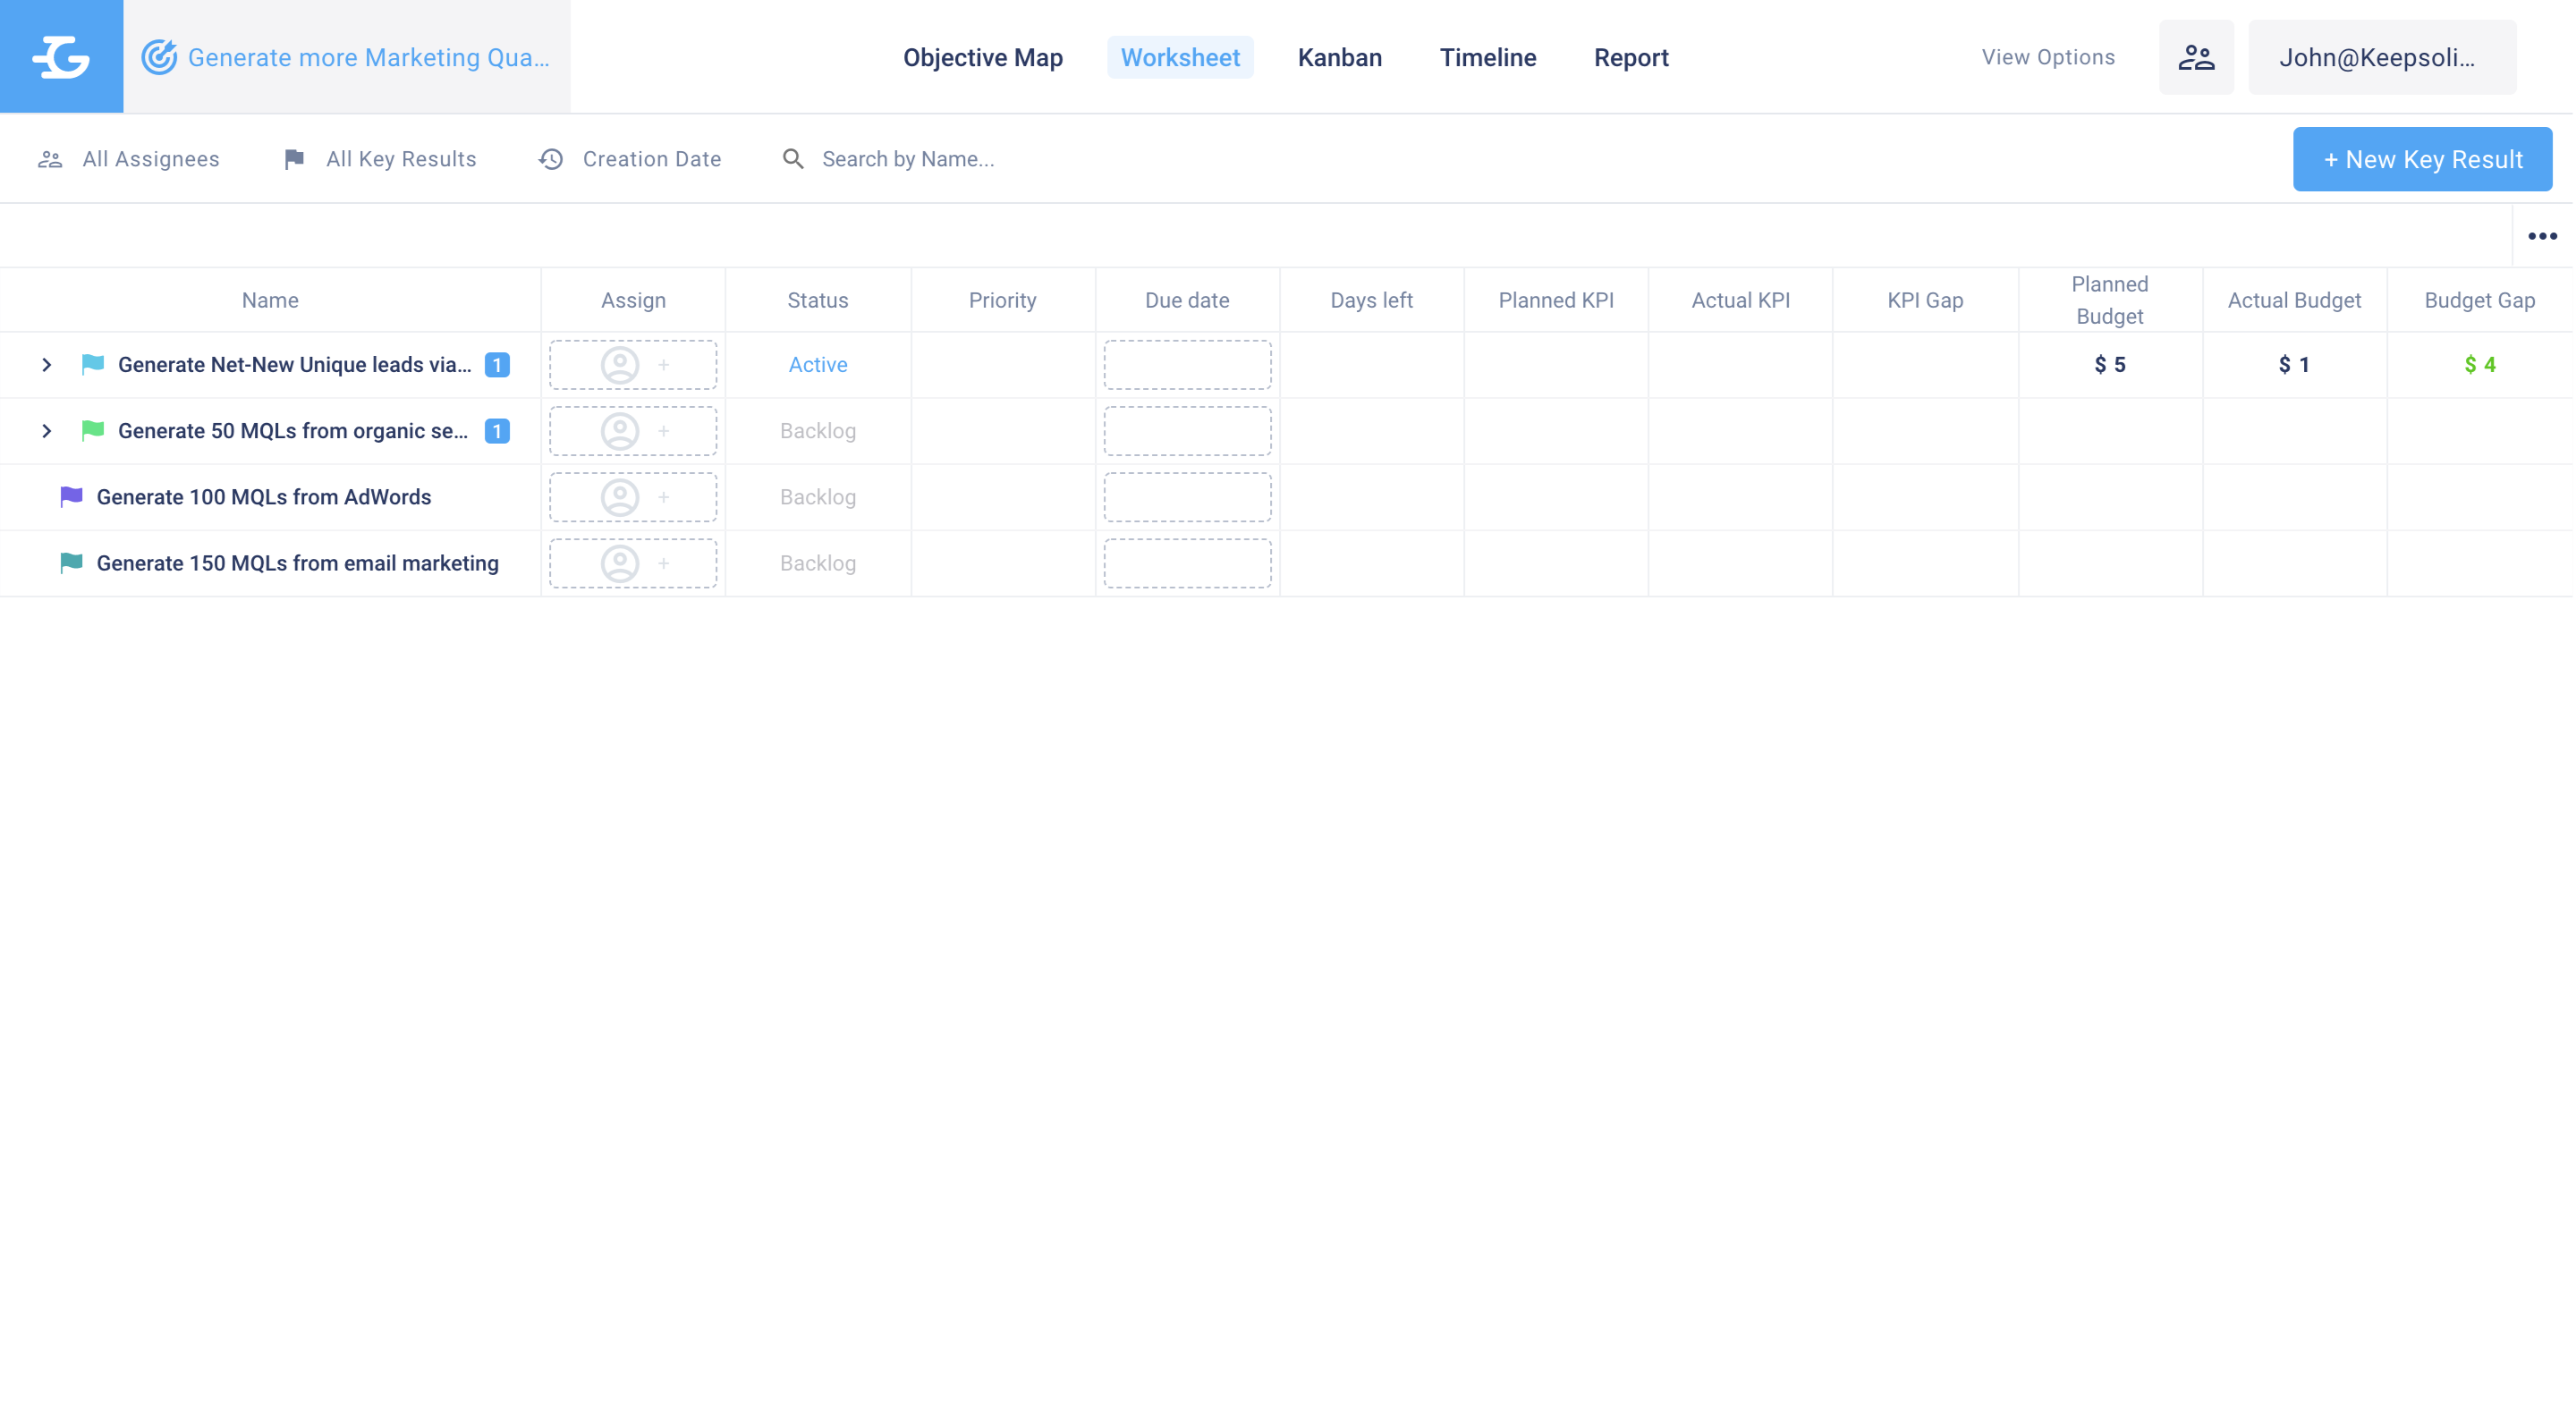The image size is (2576, 1413).
Task: Open the All Key Results filter
Action: point(380,159)
